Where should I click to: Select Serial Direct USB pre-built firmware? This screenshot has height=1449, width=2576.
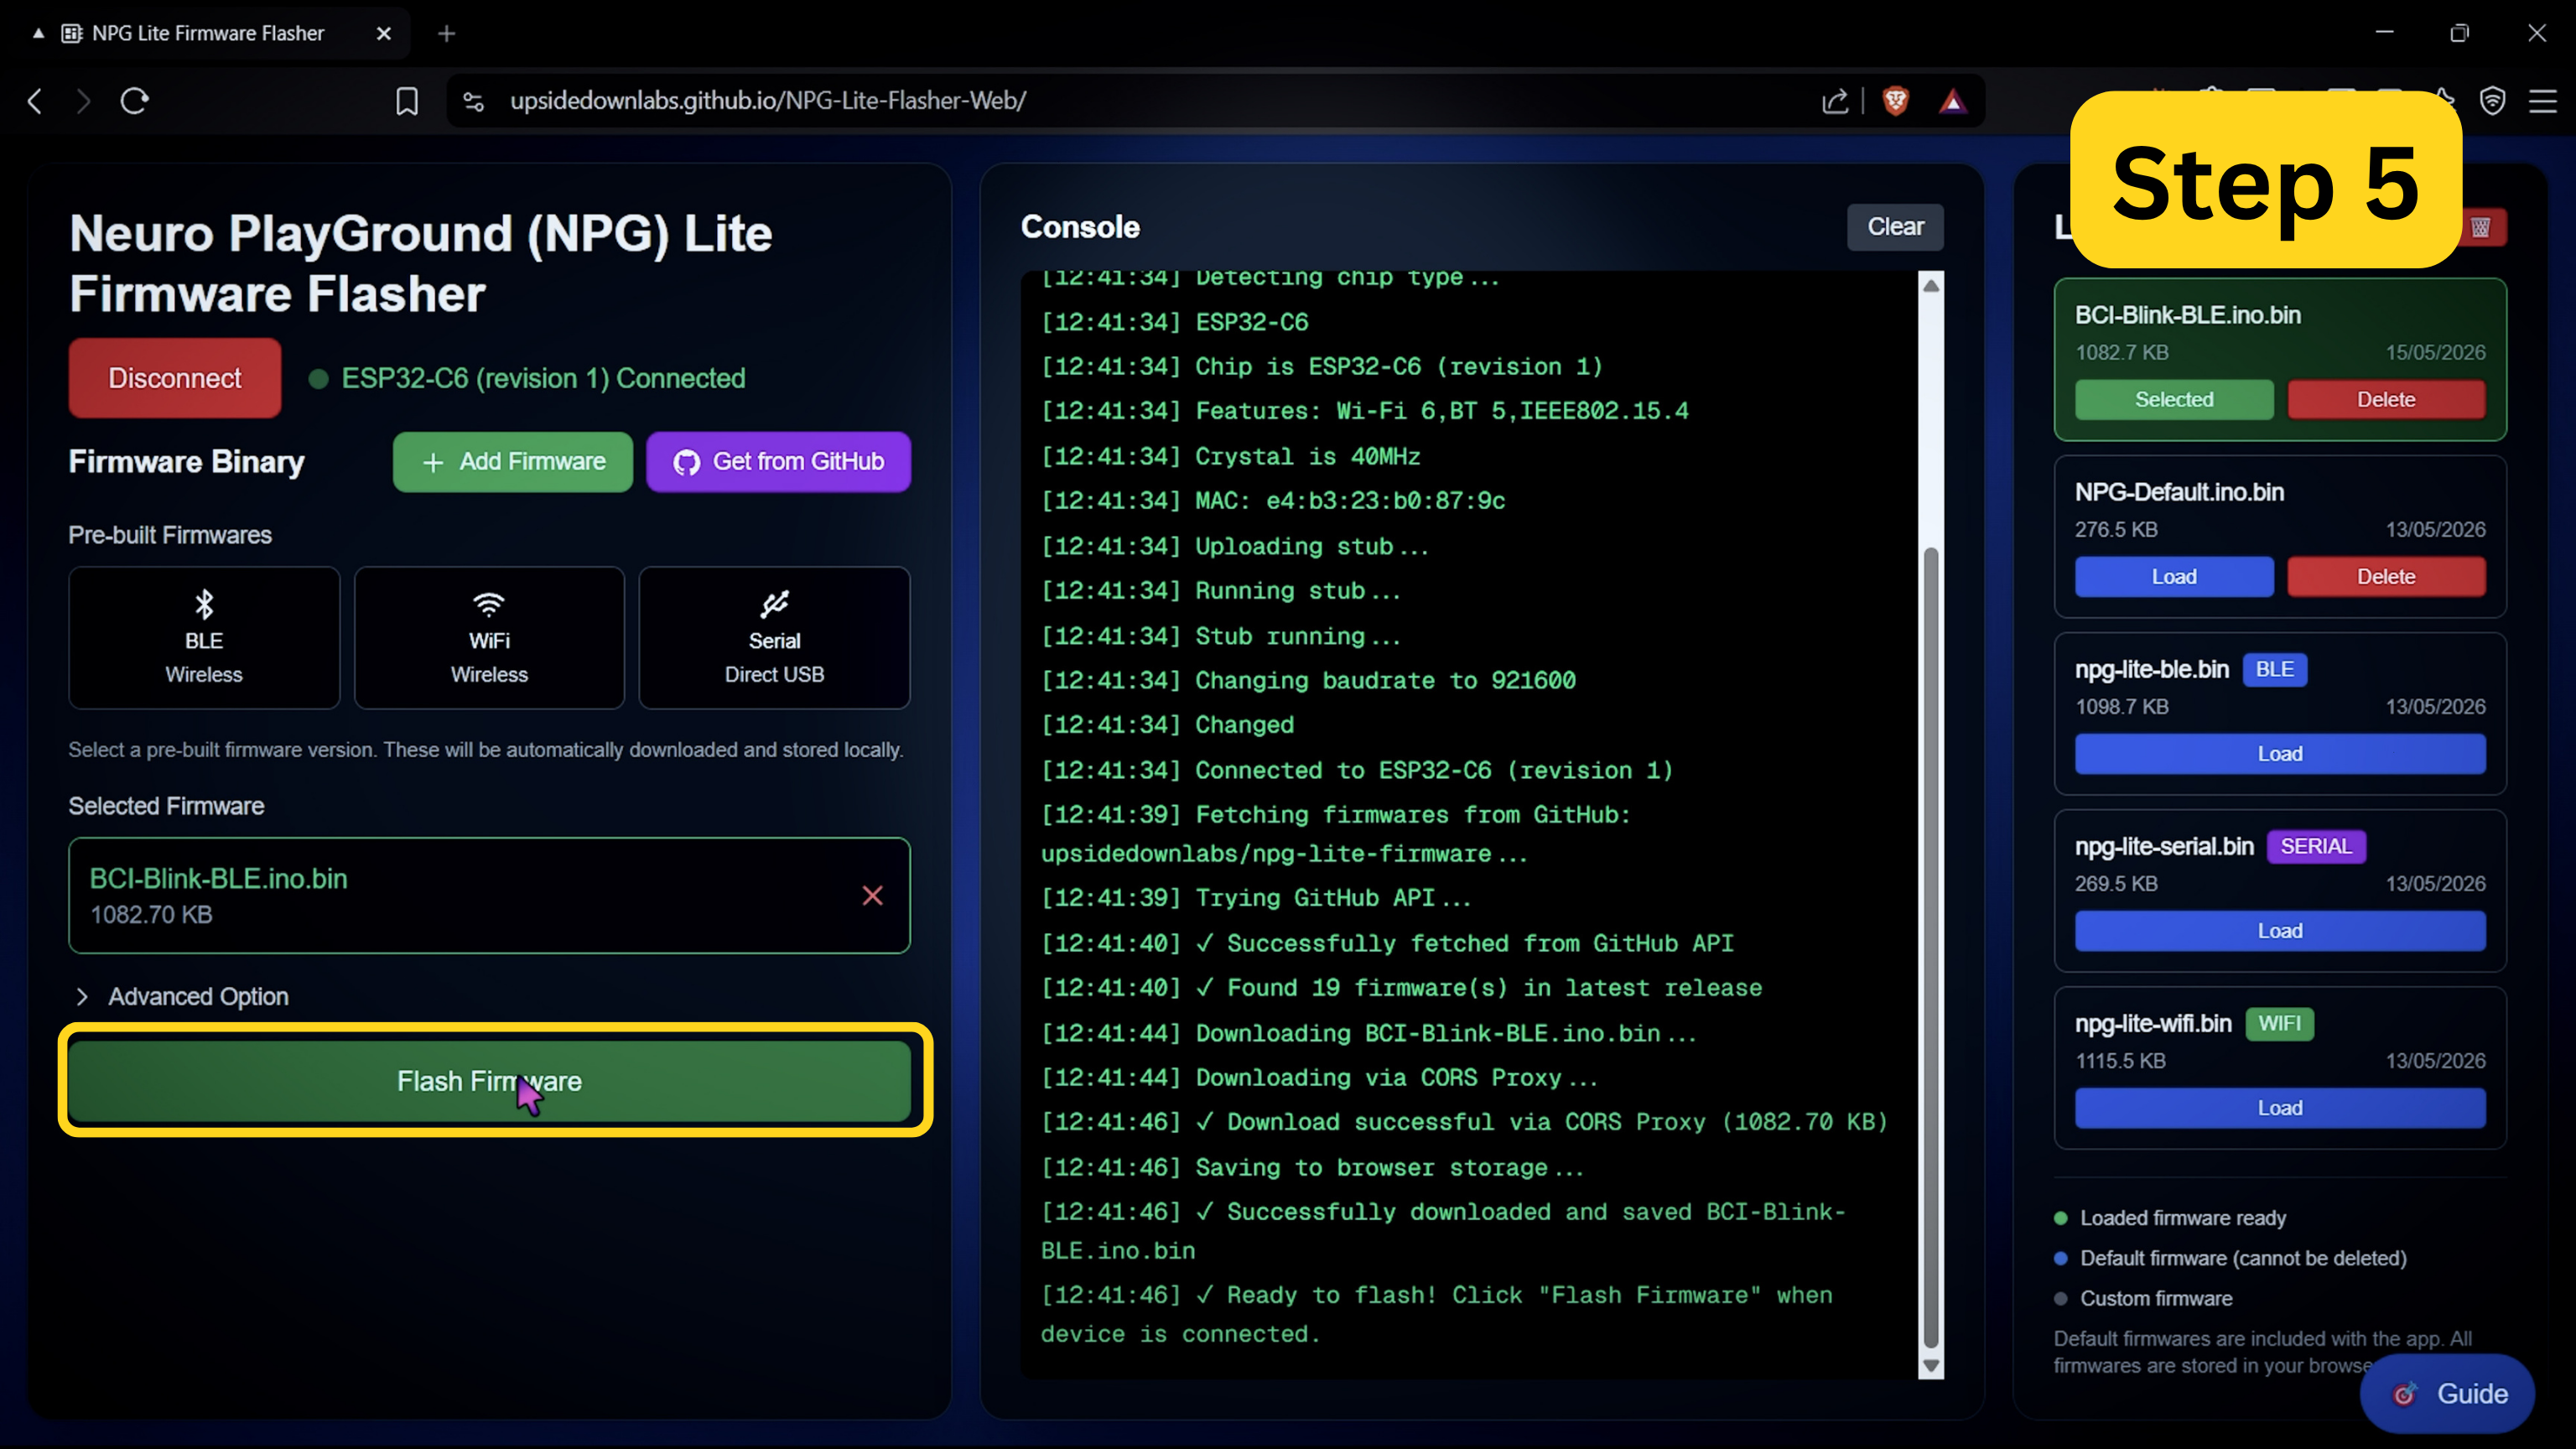click(x=774, y=638)
